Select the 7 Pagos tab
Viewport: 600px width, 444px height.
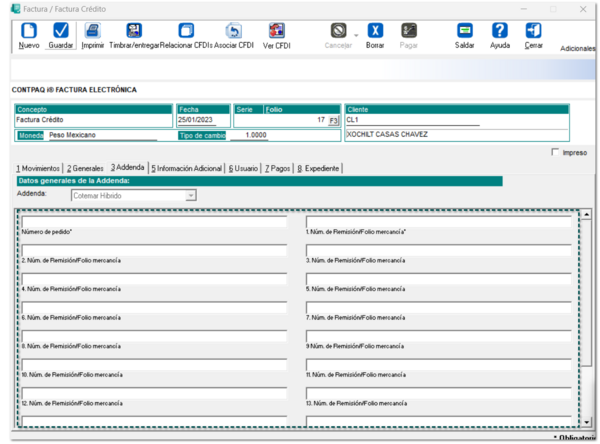[x=278, y=167]
